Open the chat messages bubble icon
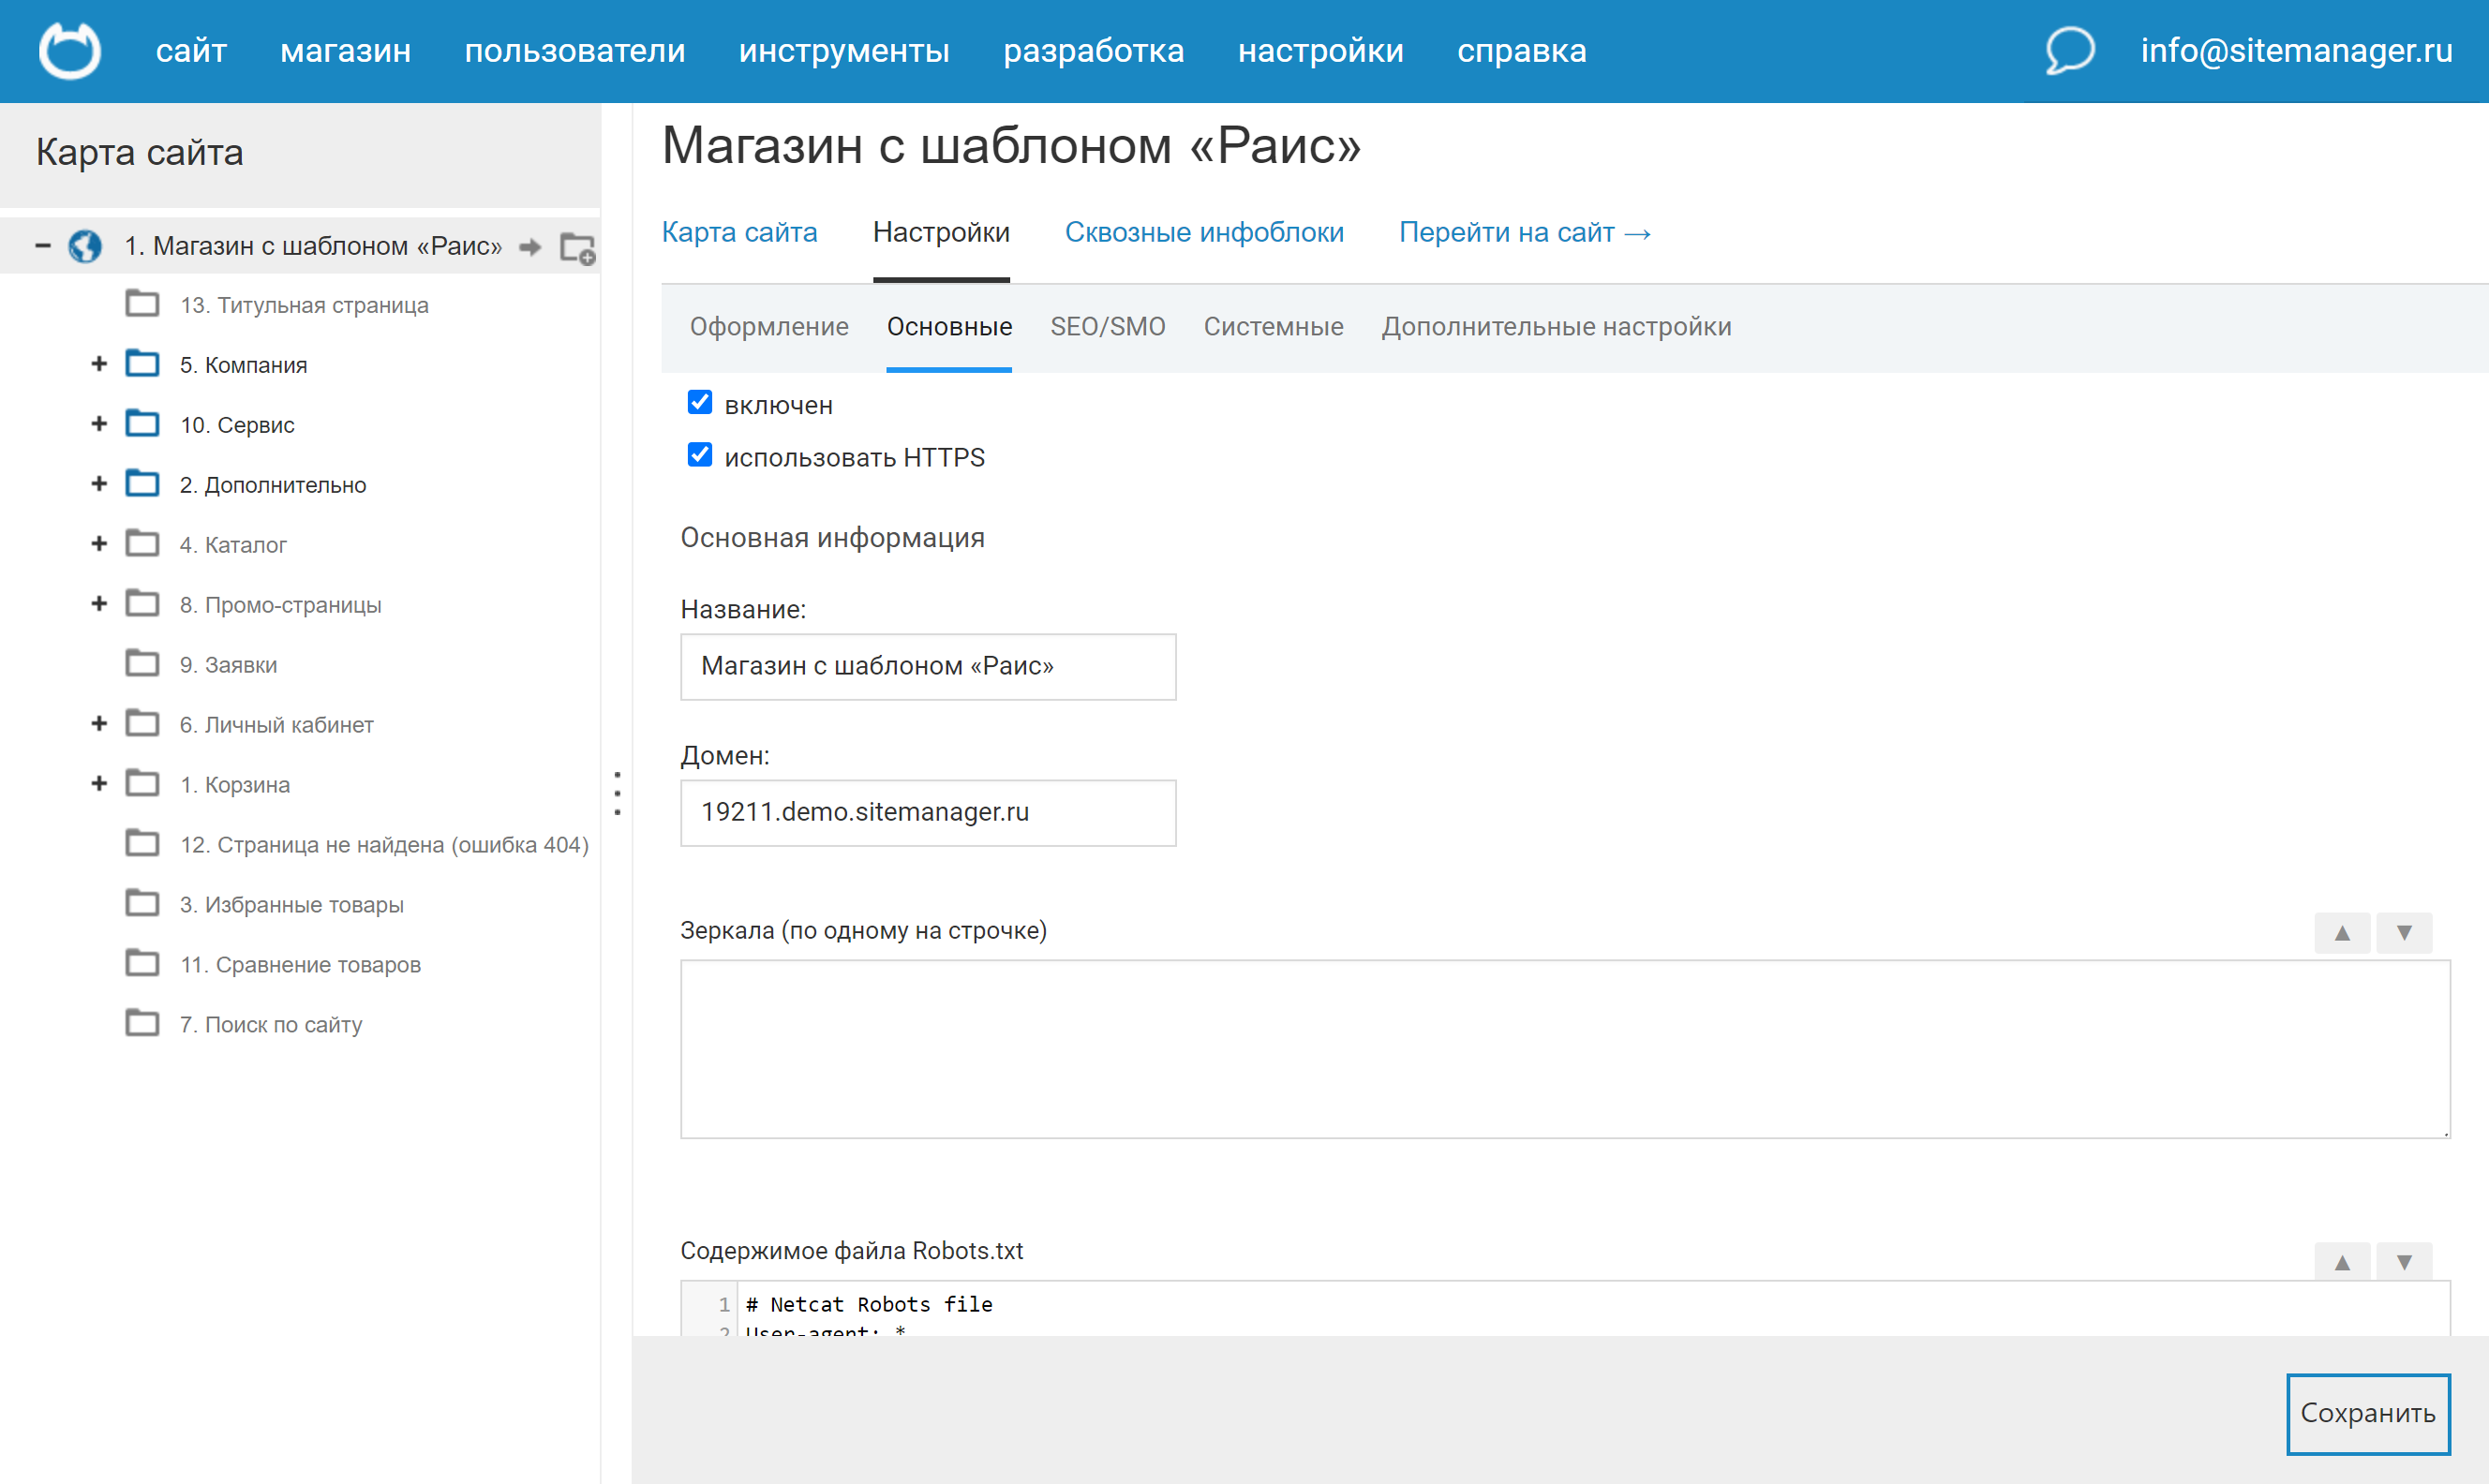2489x1484 pixels. [x=2068, y=50]
